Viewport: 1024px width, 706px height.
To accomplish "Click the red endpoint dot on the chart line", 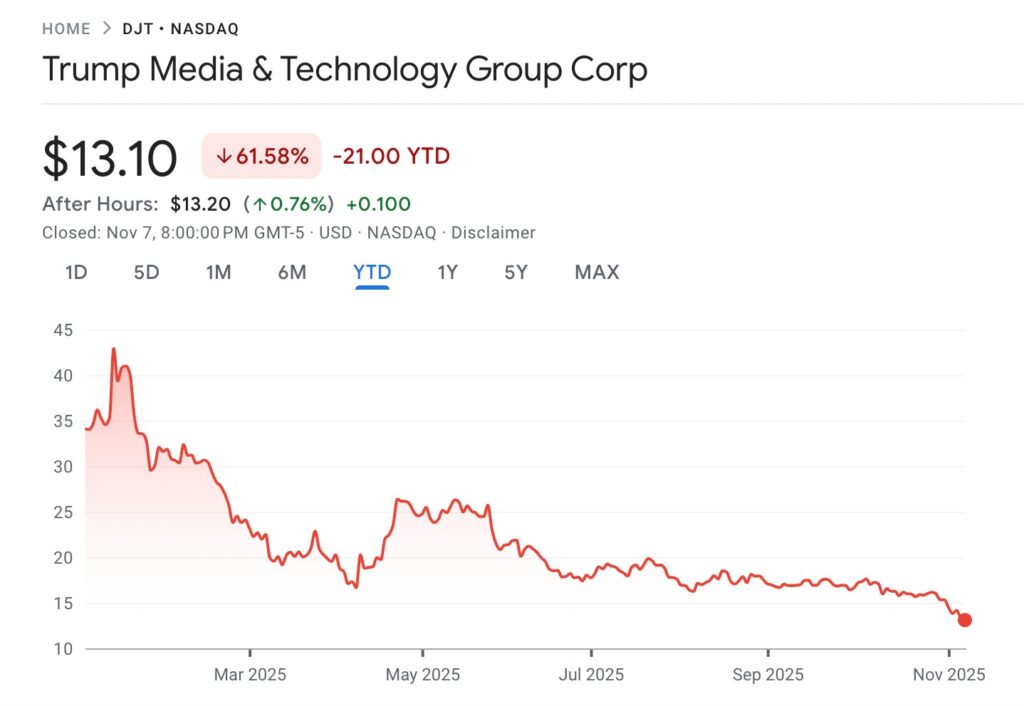I will [x=966, y=620].
